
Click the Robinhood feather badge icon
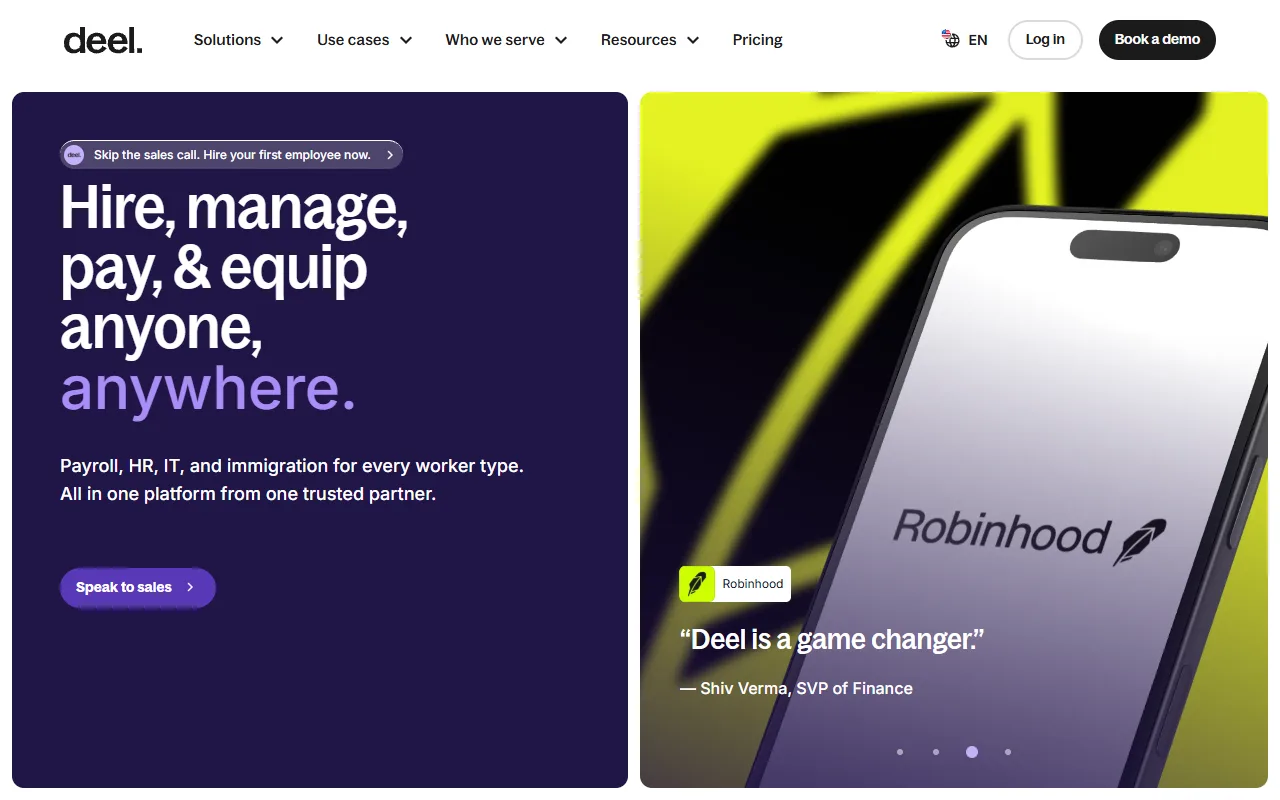pyautogui.click(x=697, y=584)
